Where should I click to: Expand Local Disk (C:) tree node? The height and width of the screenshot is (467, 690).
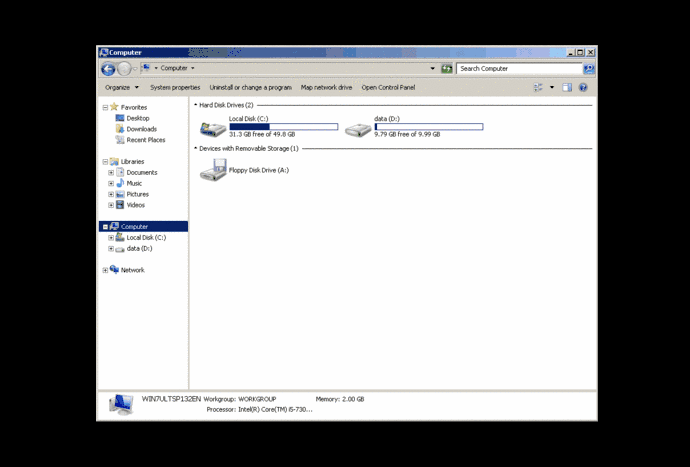pyautogui.click(x=111, y=238)
